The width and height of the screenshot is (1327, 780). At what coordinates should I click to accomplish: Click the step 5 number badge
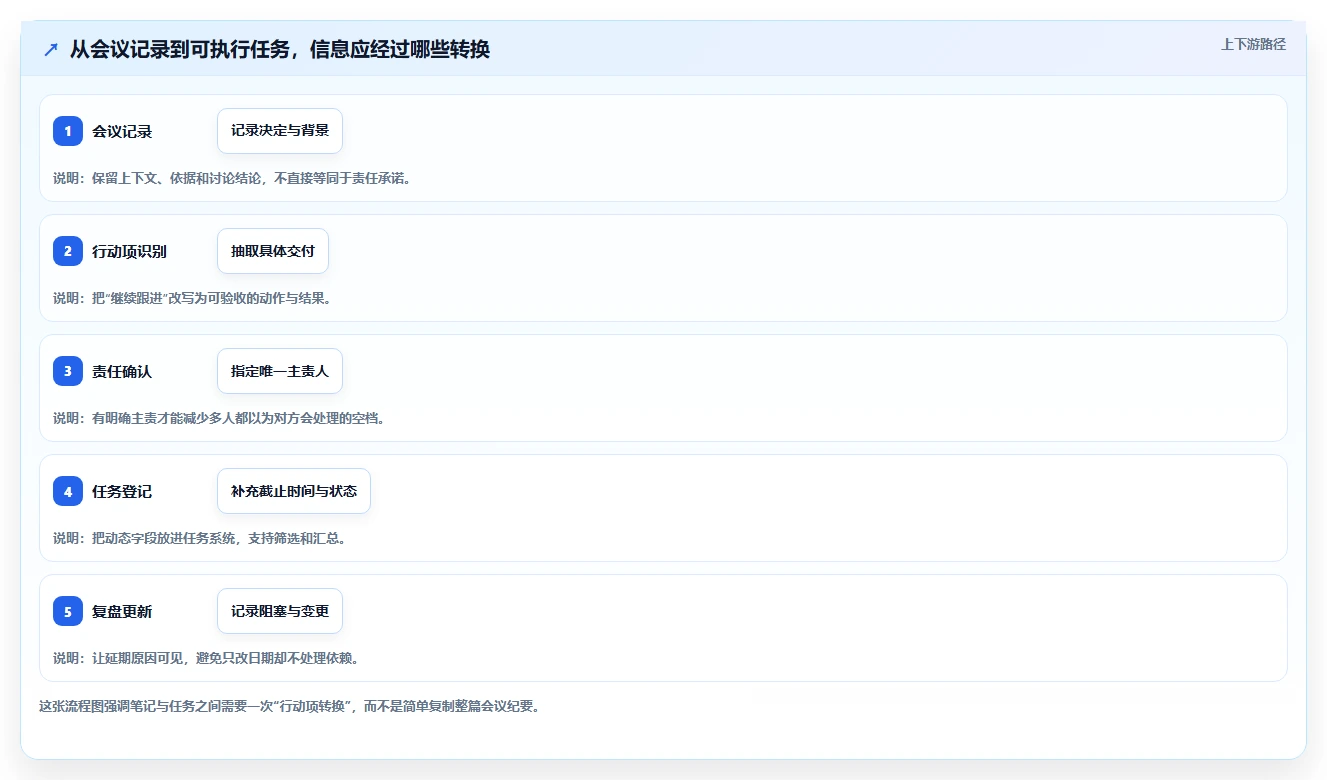[x=68, y=611]
